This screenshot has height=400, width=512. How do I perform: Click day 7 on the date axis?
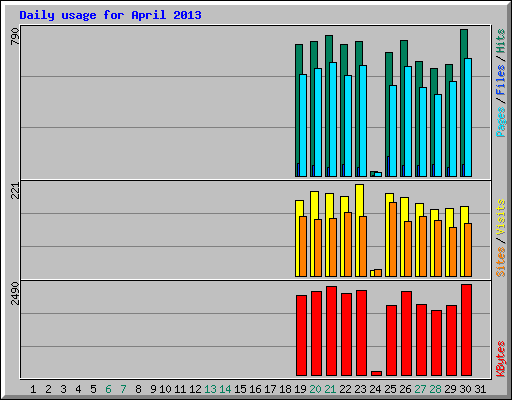click(x=123, y=389)
